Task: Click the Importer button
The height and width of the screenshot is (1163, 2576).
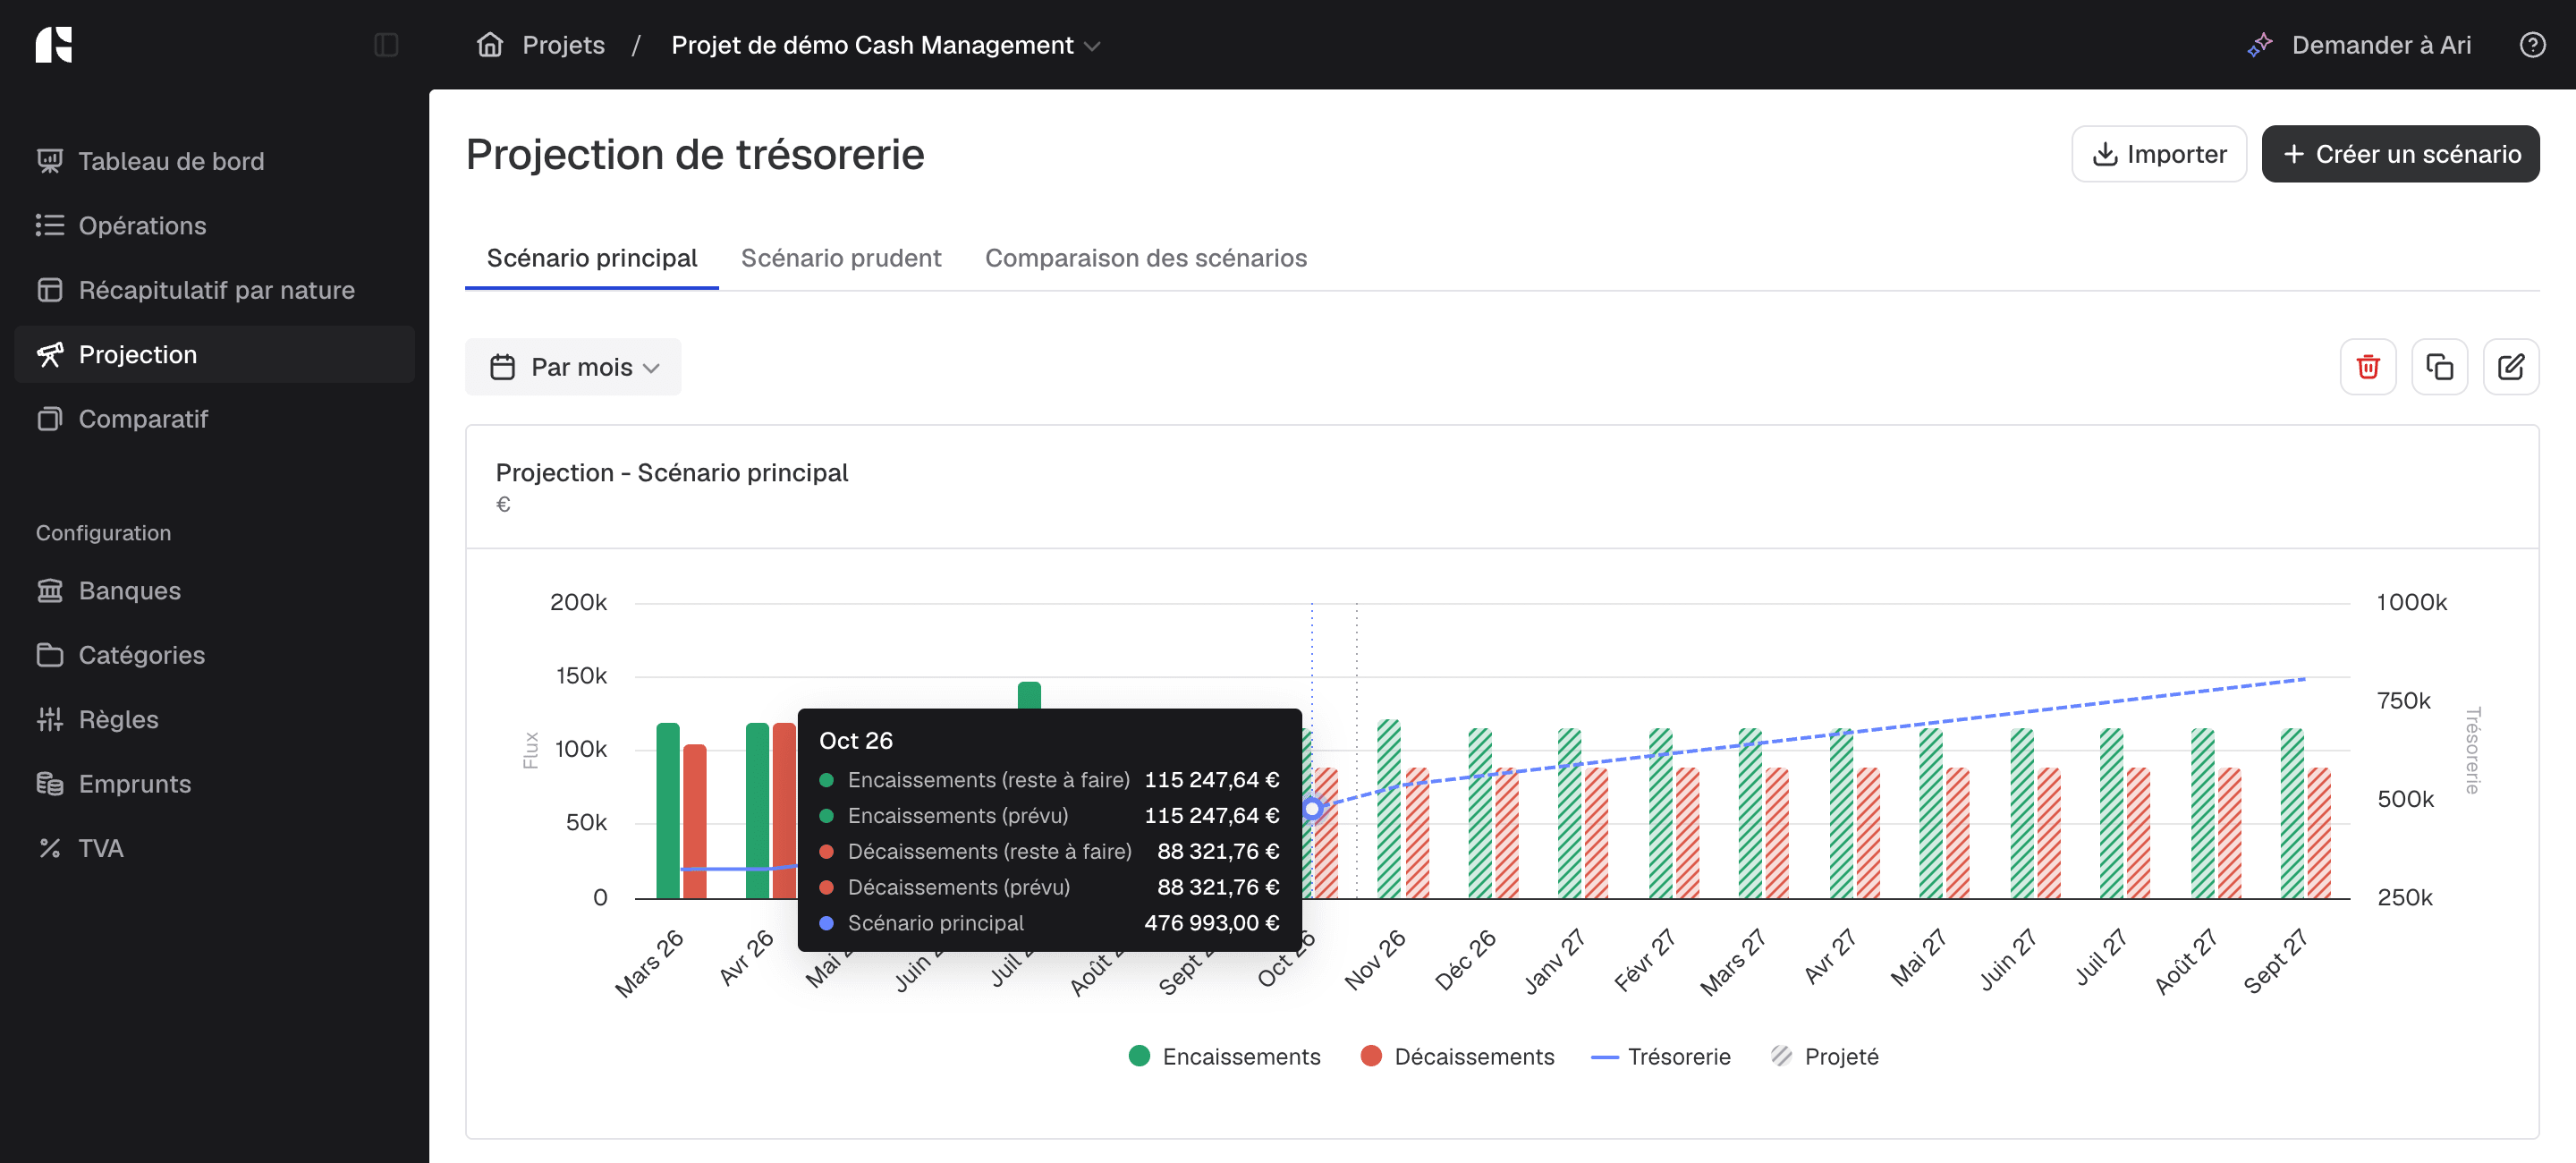Action: pyautogui.click(x=2159, y=154)
